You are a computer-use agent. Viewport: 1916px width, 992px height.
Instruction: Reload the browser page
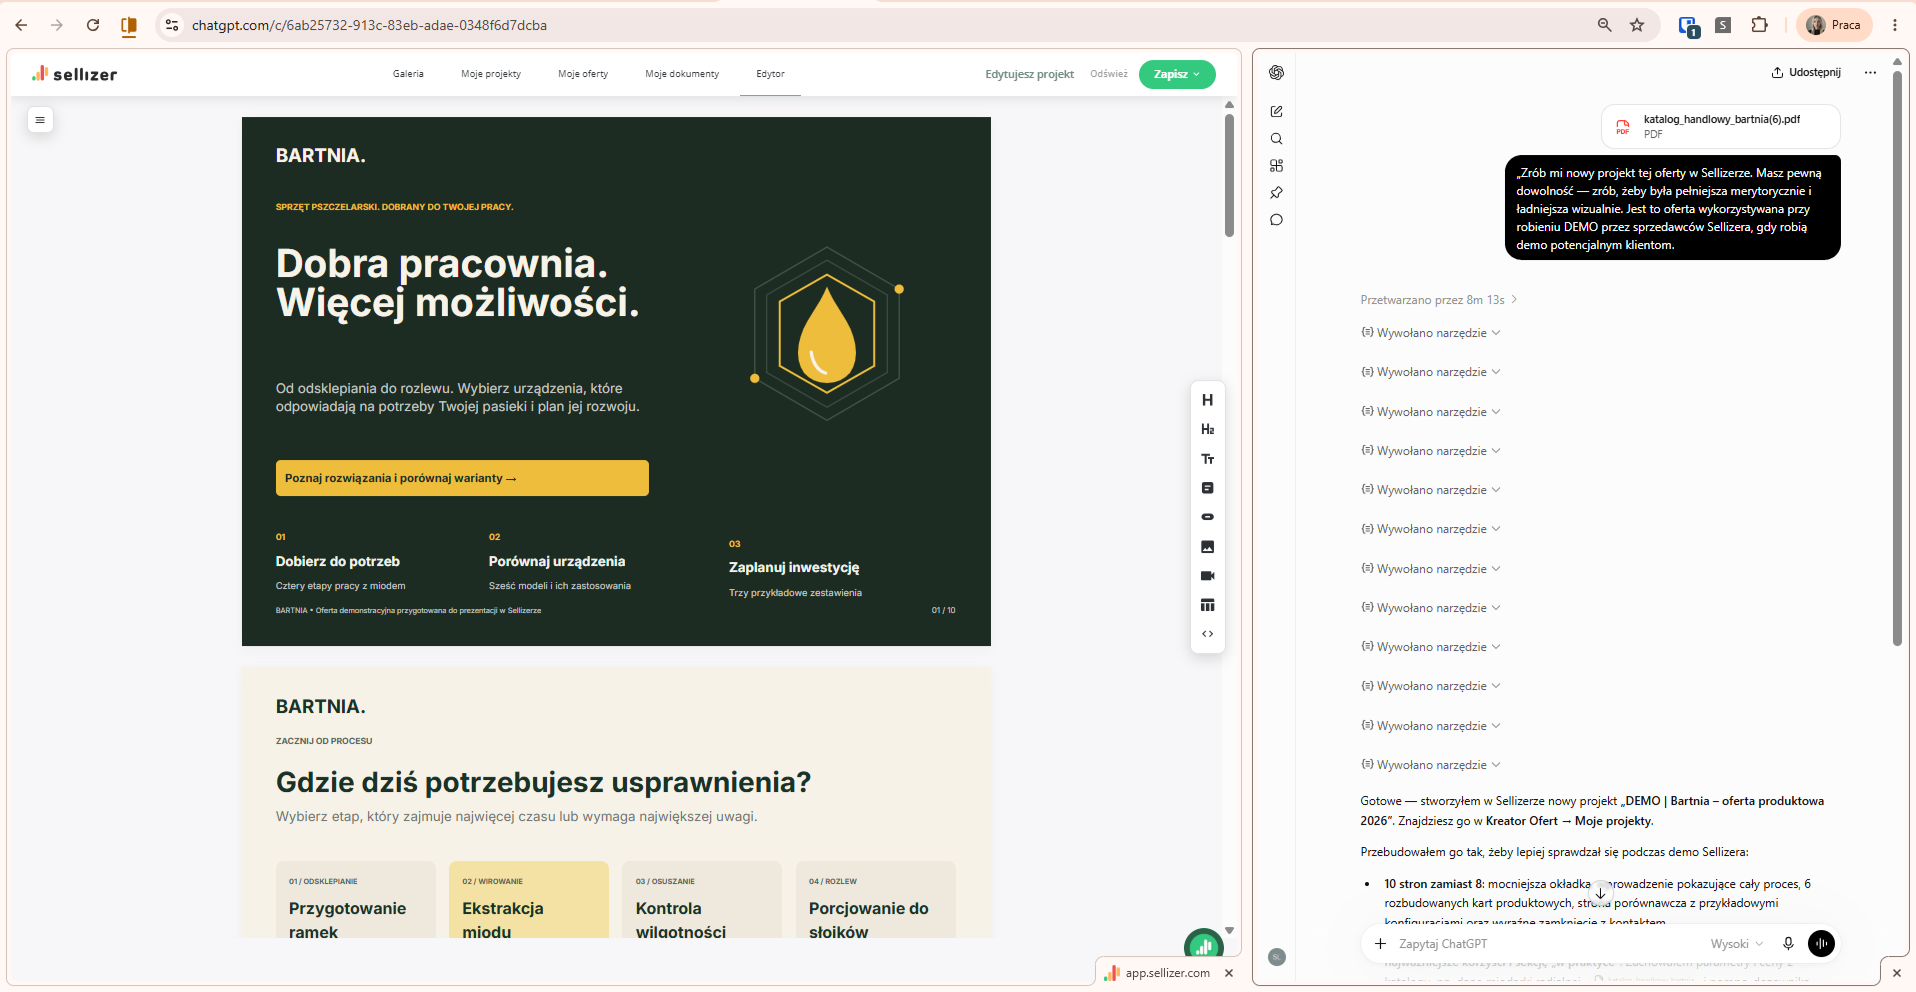click(93, 25)
